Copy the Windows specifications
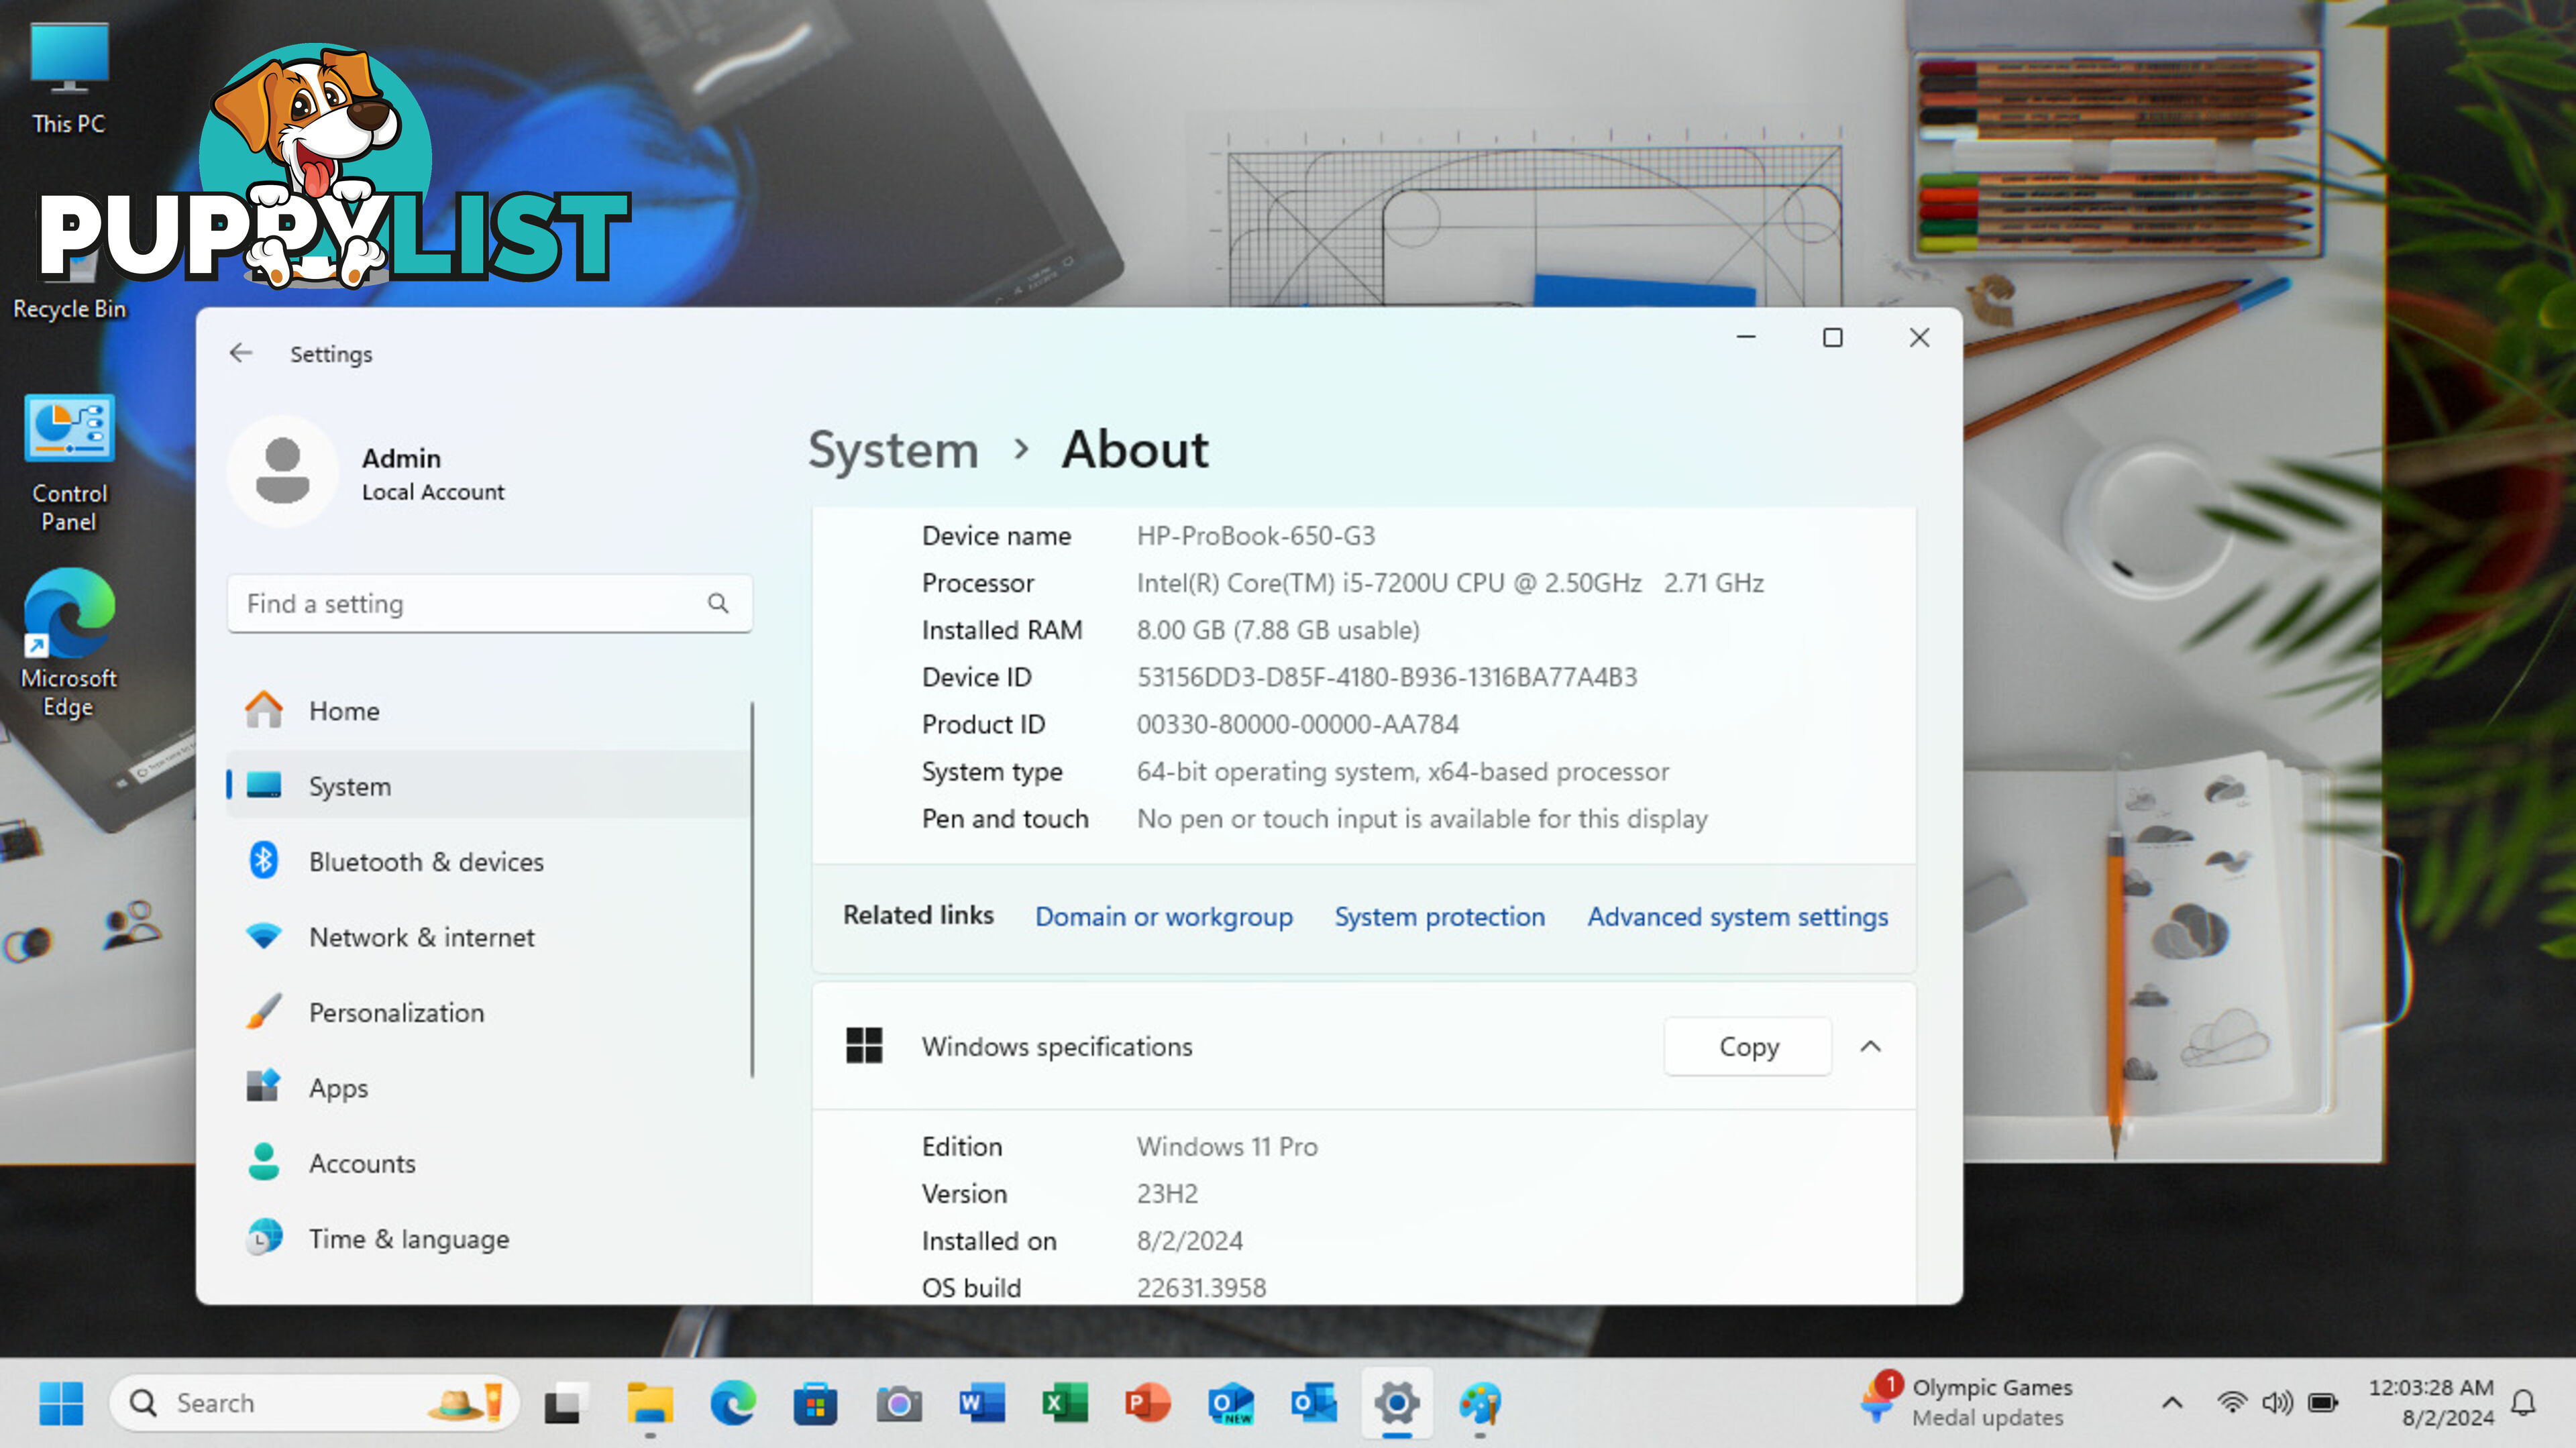The height and width of the screenshot is (1448, 2576). (1748, 1046)
